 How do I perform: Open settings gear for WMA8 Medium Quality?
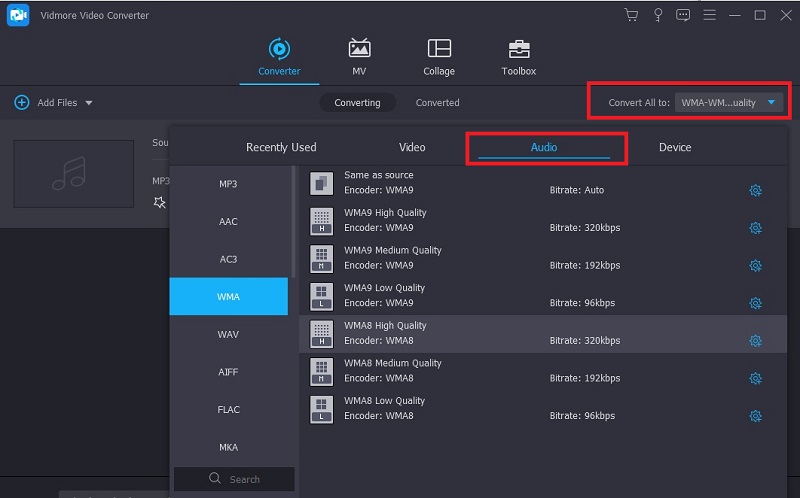coord(756,379)
